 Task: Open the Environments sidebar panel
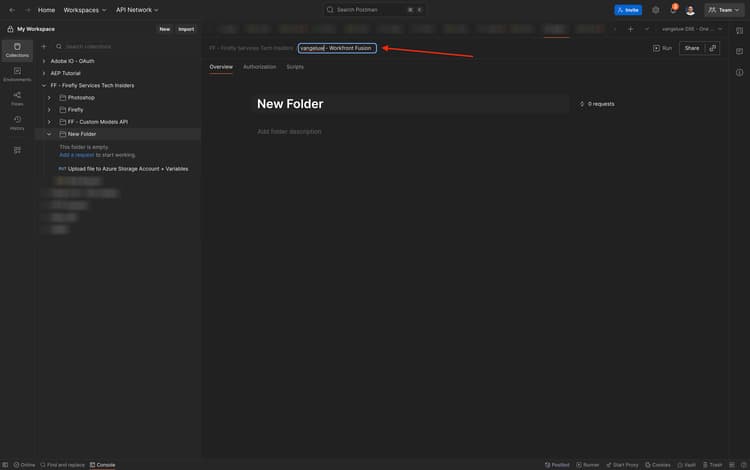[17, 74]
